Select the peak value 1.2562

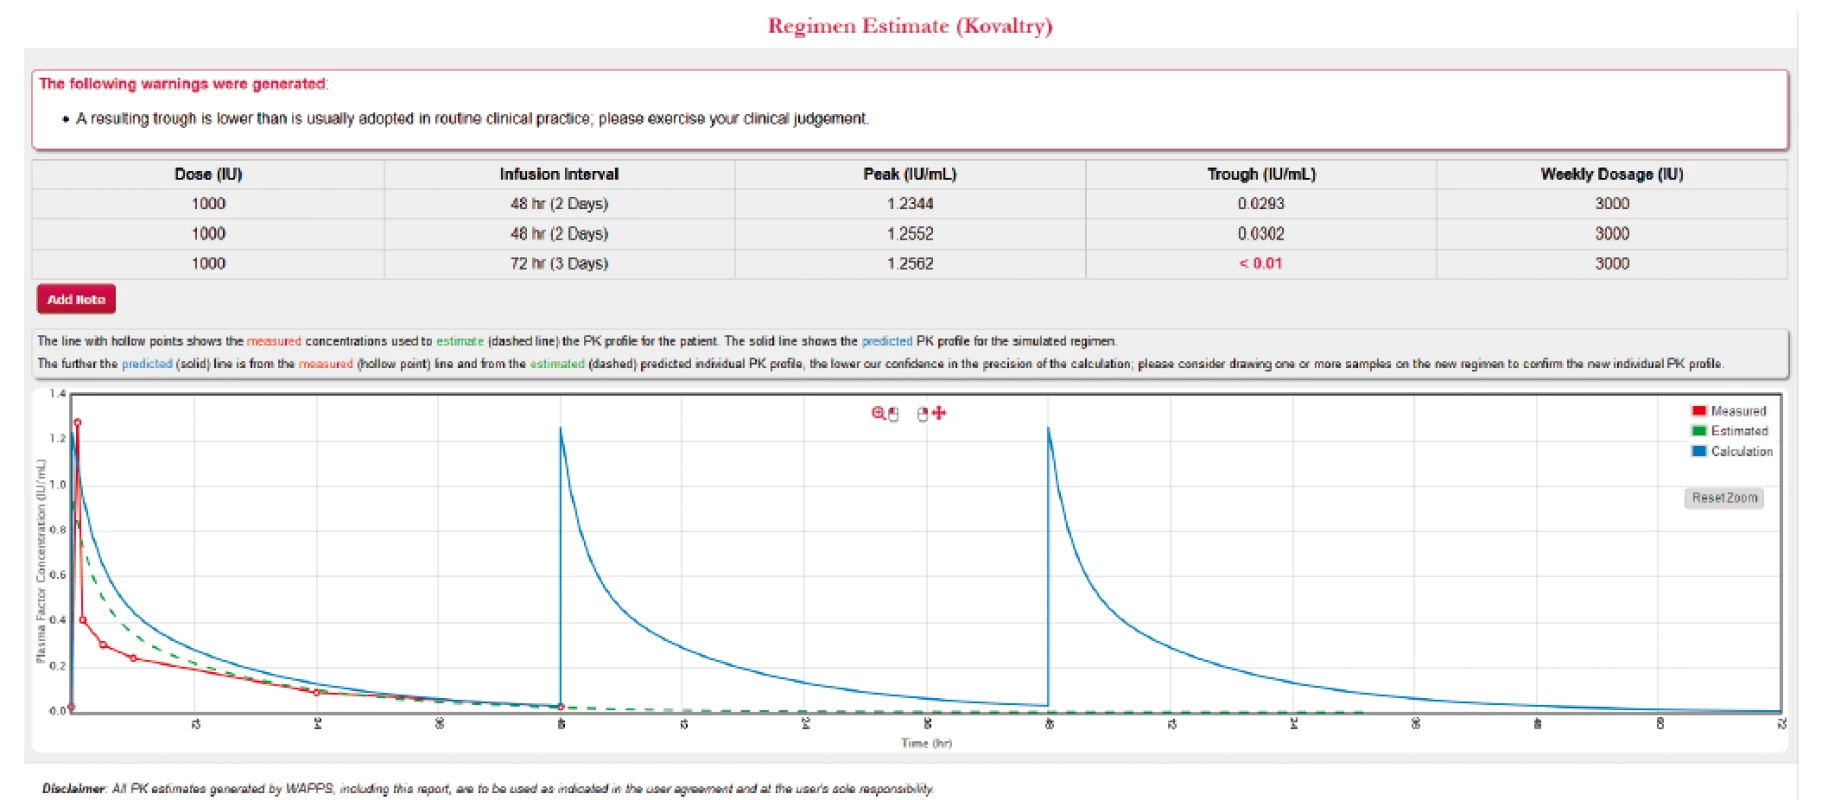910,264
